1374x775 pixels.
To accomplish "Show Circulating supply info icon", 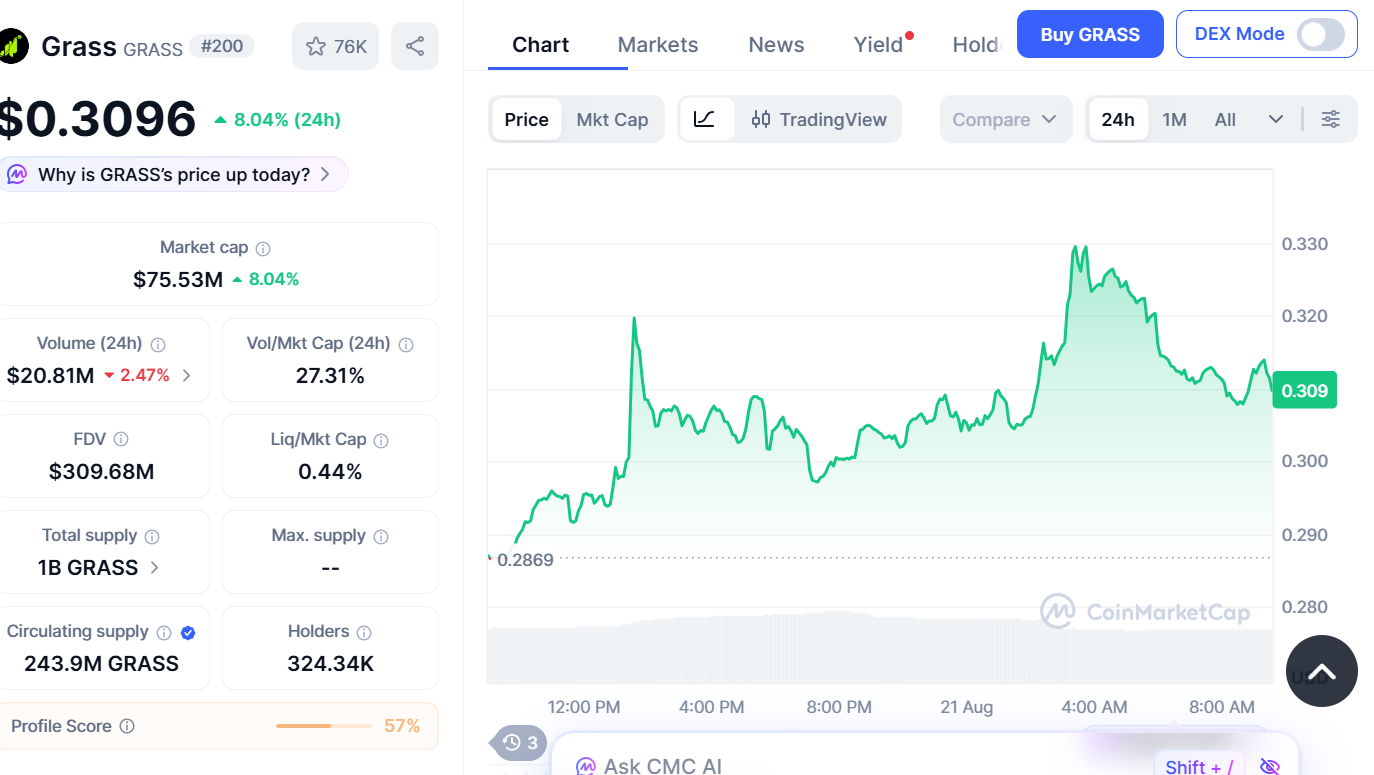I will 164,632.
